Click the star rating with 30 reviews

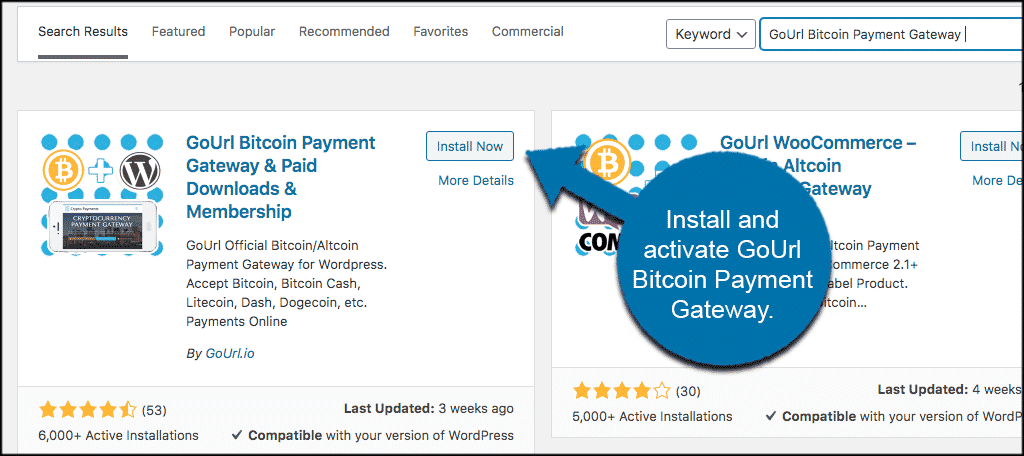(x=622, y=391)
